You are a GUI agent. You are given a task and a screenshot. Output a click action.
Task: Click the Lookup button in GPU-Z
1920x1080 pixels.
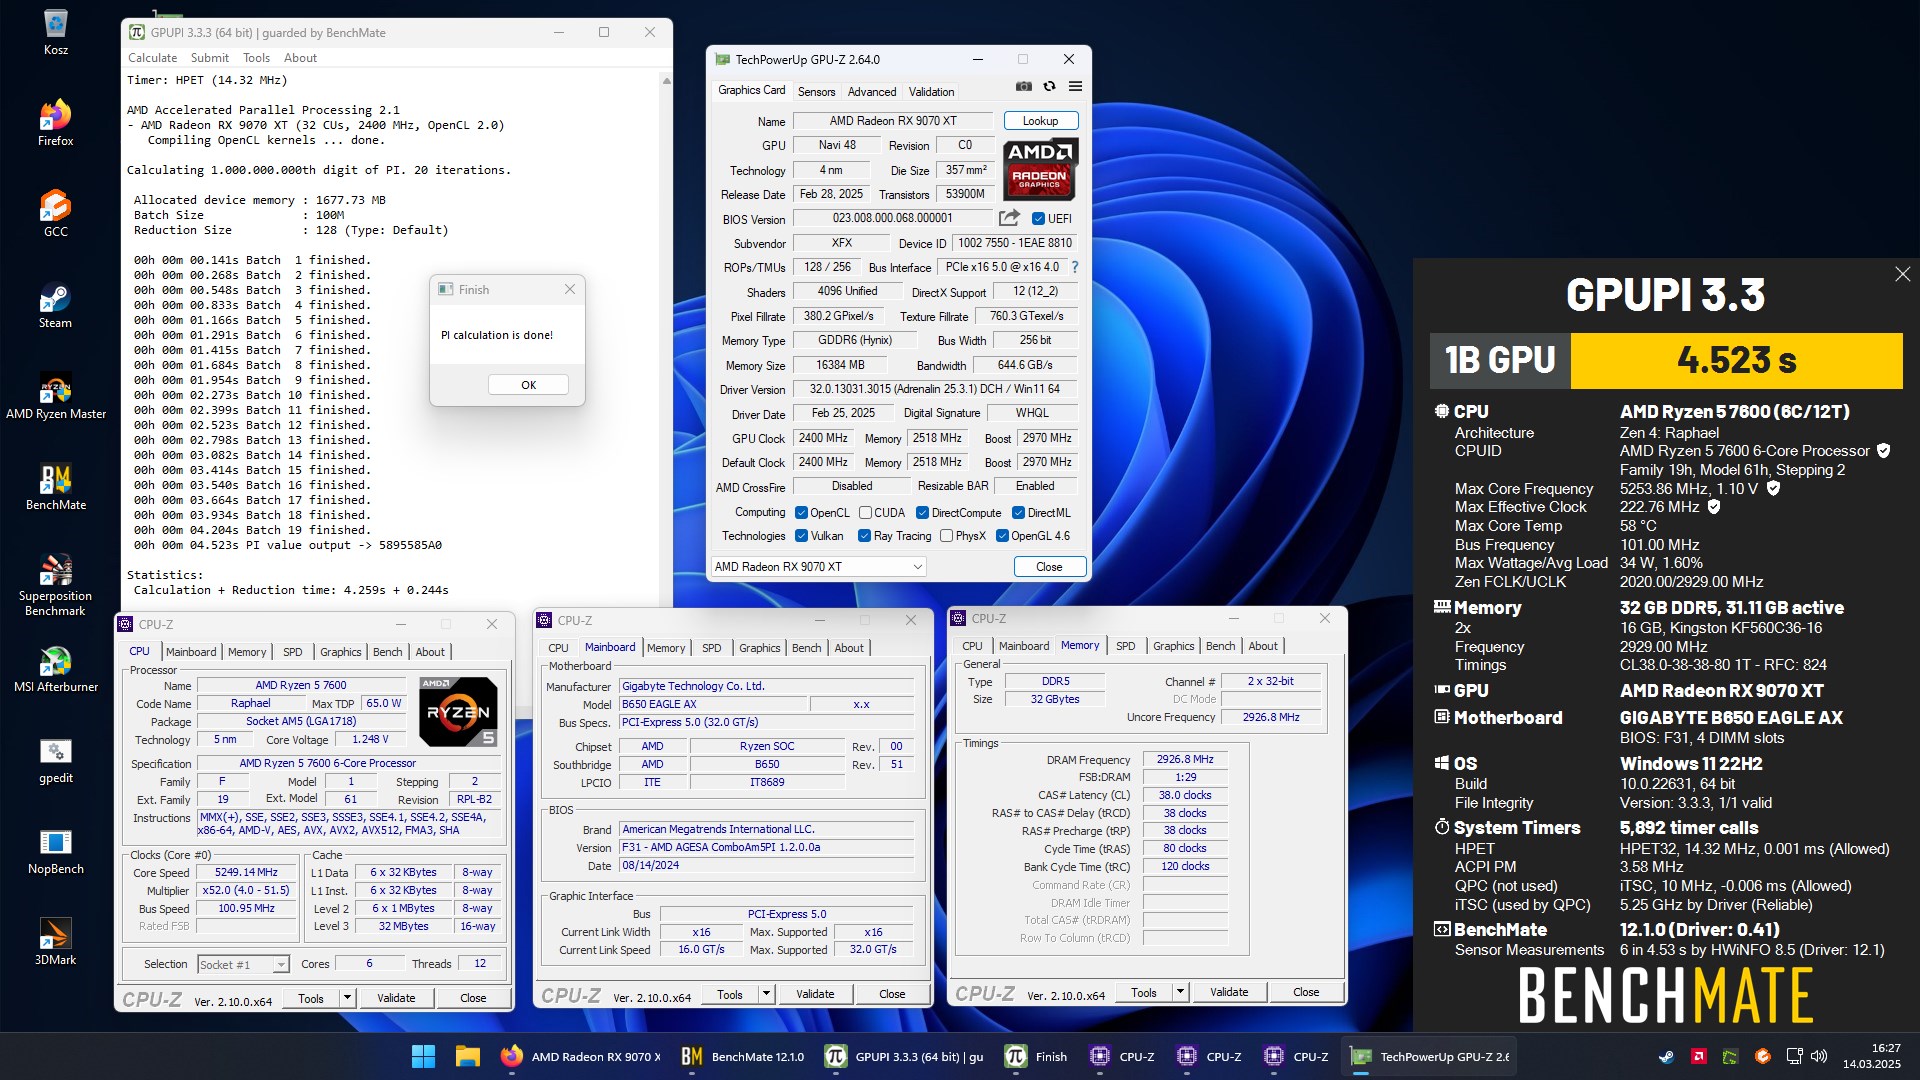click(1040, 121)
